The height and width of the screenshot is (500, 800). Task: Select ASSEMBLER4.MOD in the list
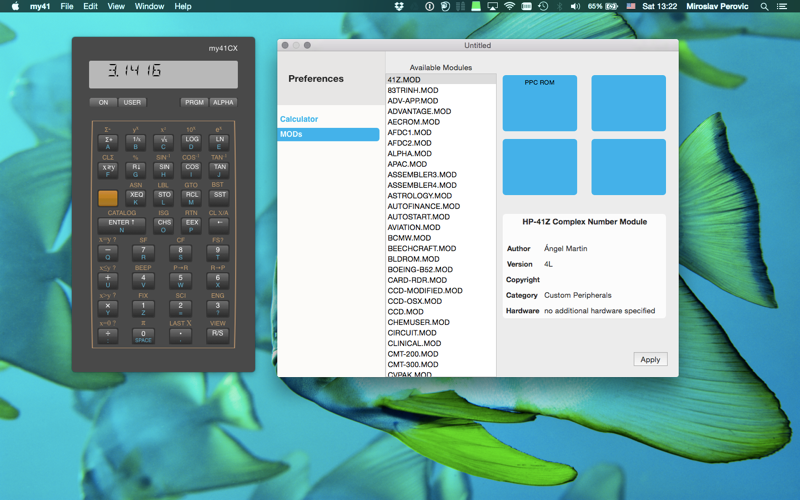point(441,185)
